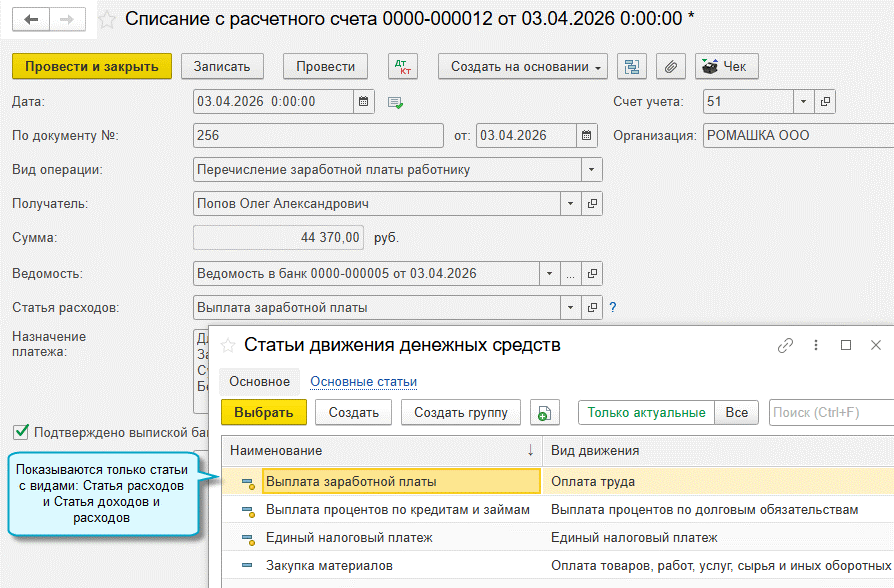Open attached files paperclip icon

(671, 67)
